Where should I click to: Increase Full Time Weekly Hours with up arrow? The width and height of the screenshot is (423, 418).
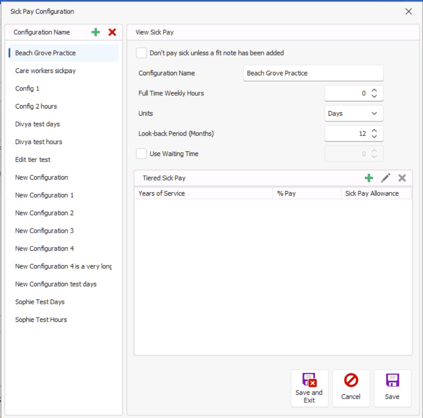click(374, 90)
